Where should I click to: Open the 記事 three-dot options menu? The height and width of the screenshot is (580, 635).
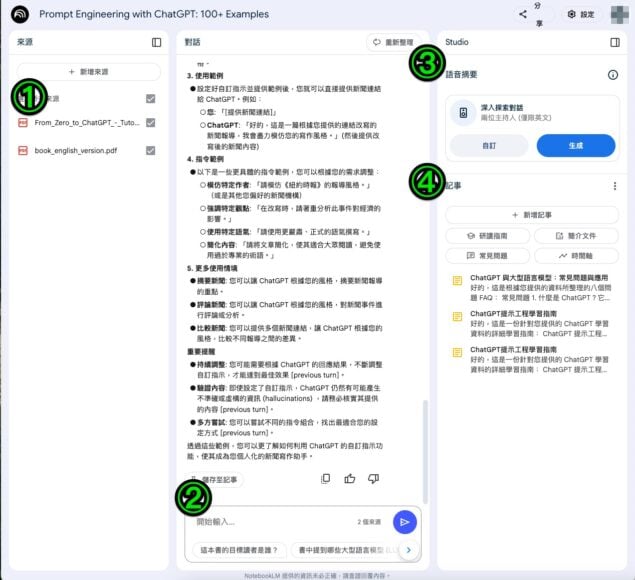pos(614,186)
